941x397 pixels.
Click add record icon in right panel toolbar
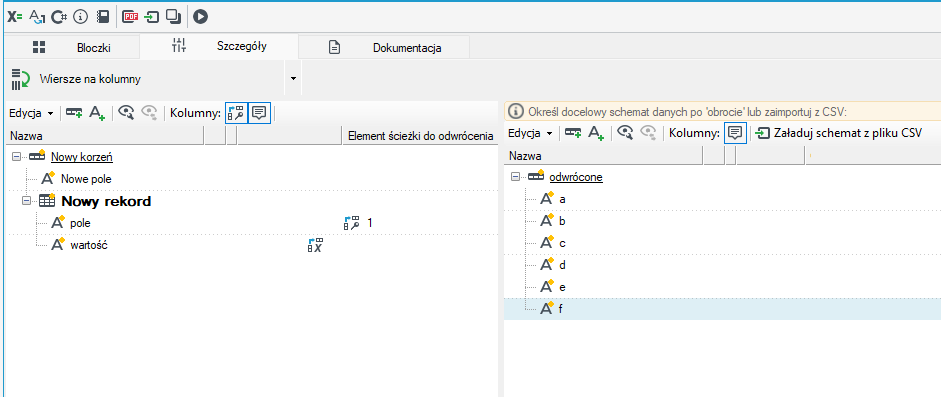tap(573, 133)
